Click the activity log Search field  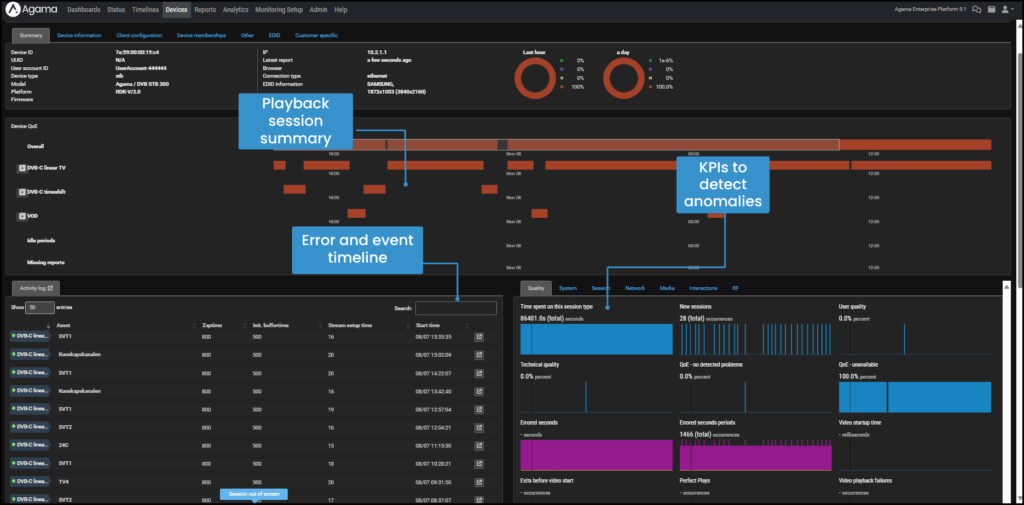click(456, 308)
